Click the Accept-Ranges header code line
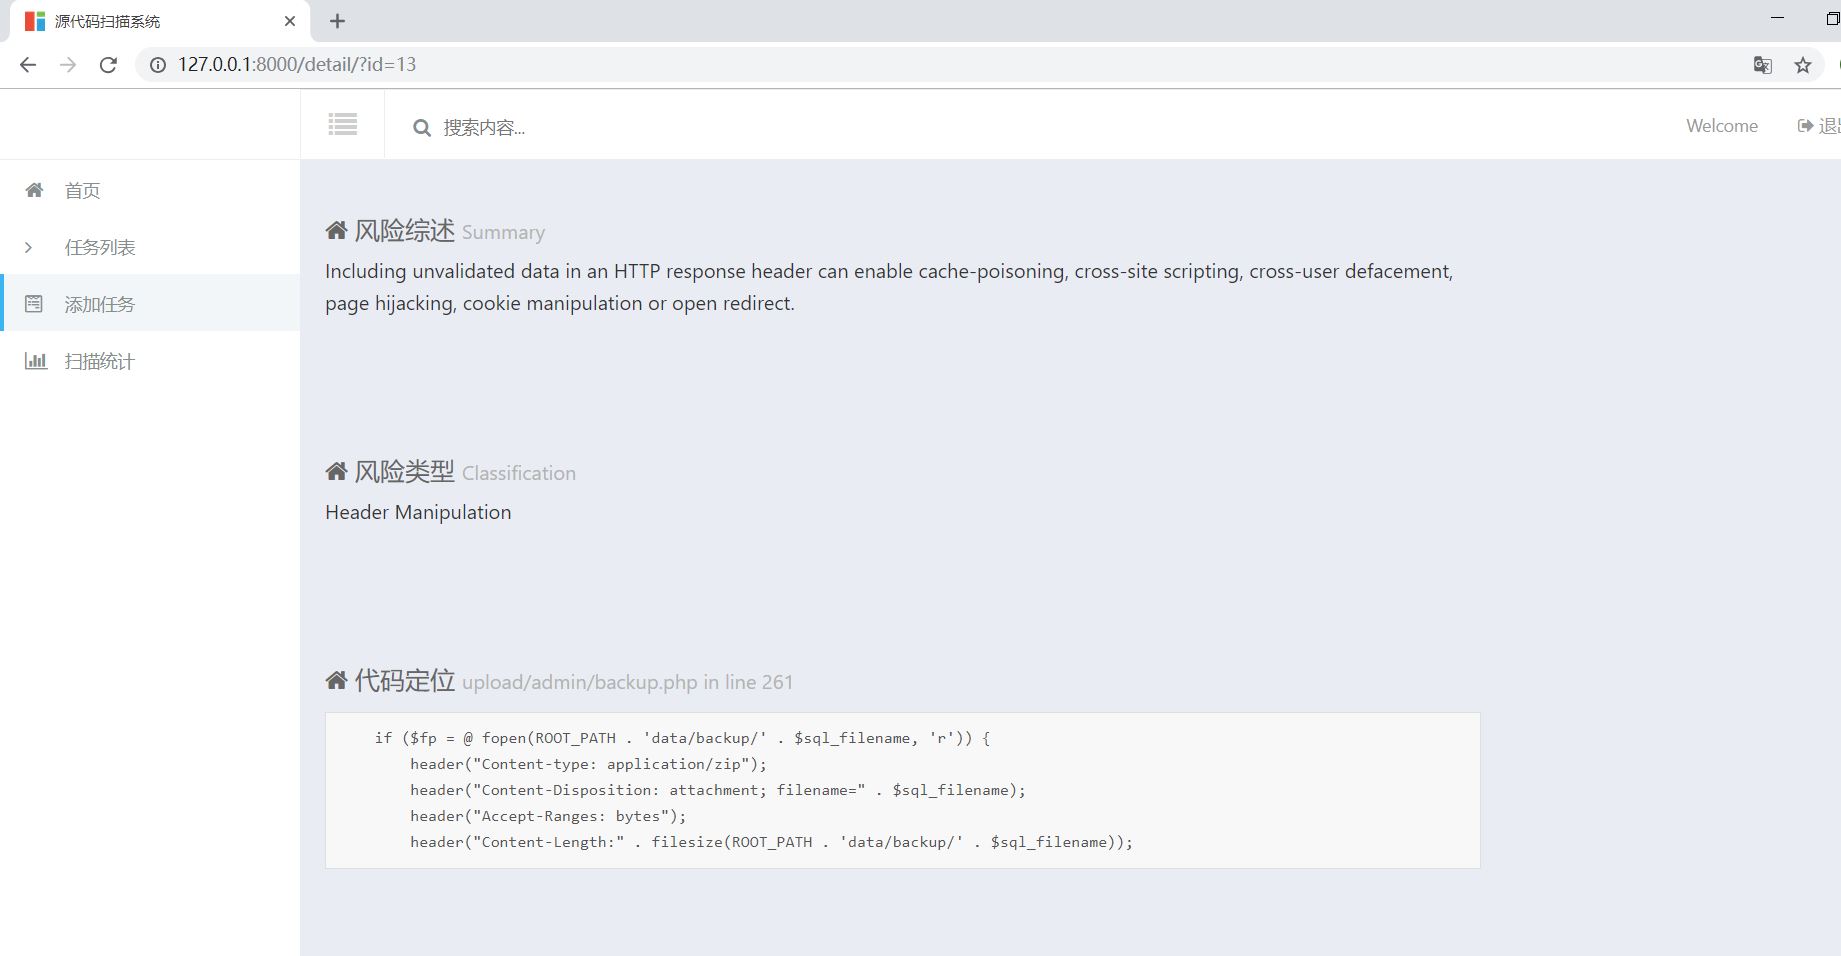The image size is (1841, 956). coord(548,816)
